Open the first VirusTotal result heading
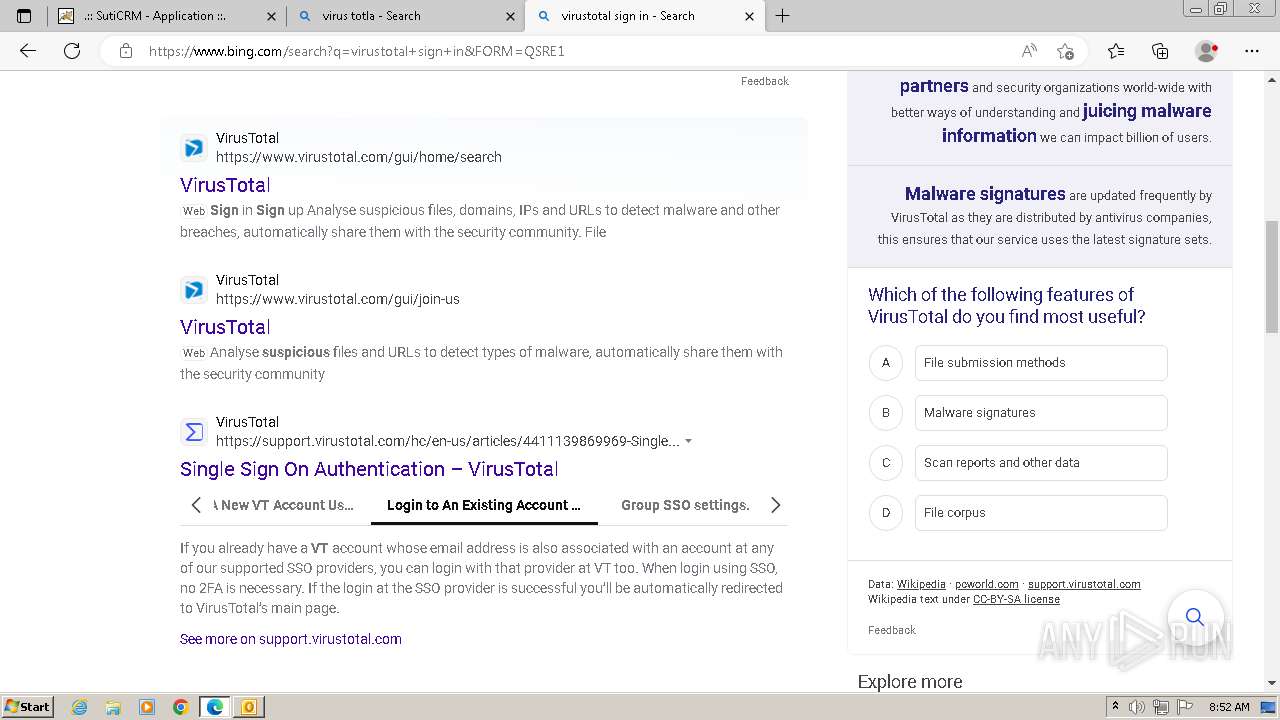 [225, 185]
